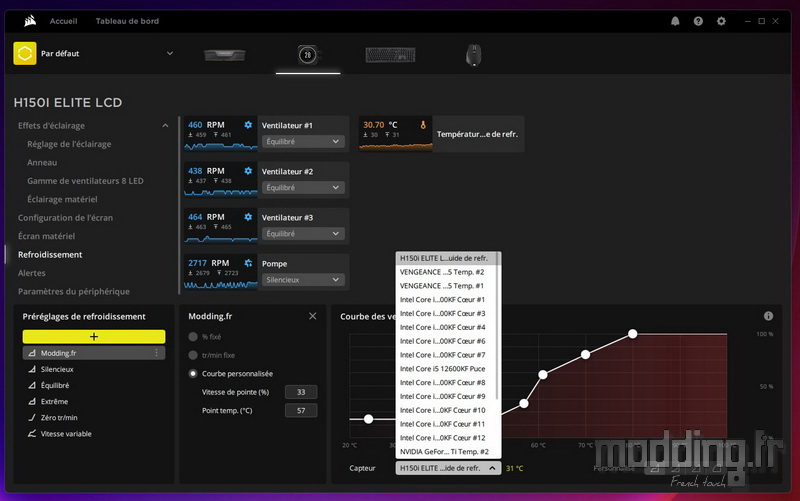The image size is (800, 501).
Task: Open gear settings for Ventilateur #2
Action: (248, 170)
